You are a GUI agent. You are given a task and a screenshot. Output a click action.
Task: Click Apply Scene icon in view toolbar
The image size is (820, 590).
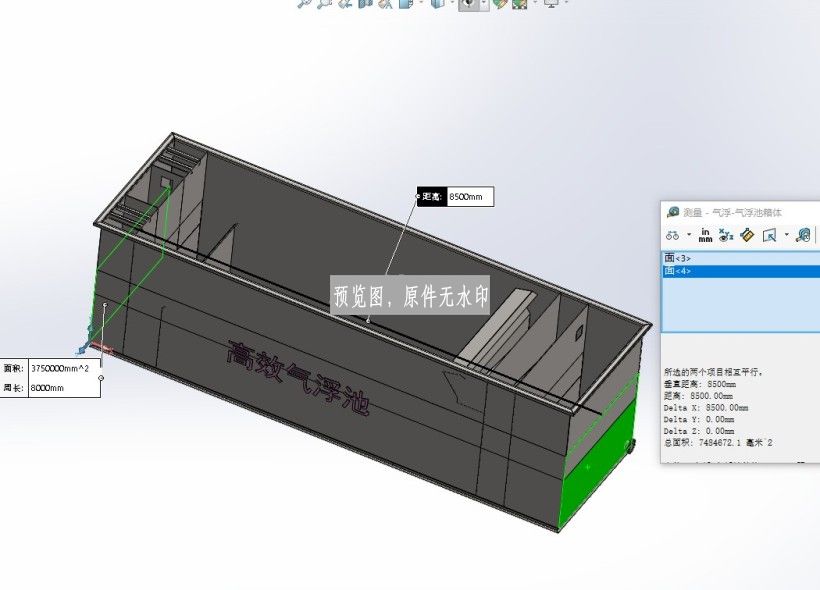click(x=520, y=4)
